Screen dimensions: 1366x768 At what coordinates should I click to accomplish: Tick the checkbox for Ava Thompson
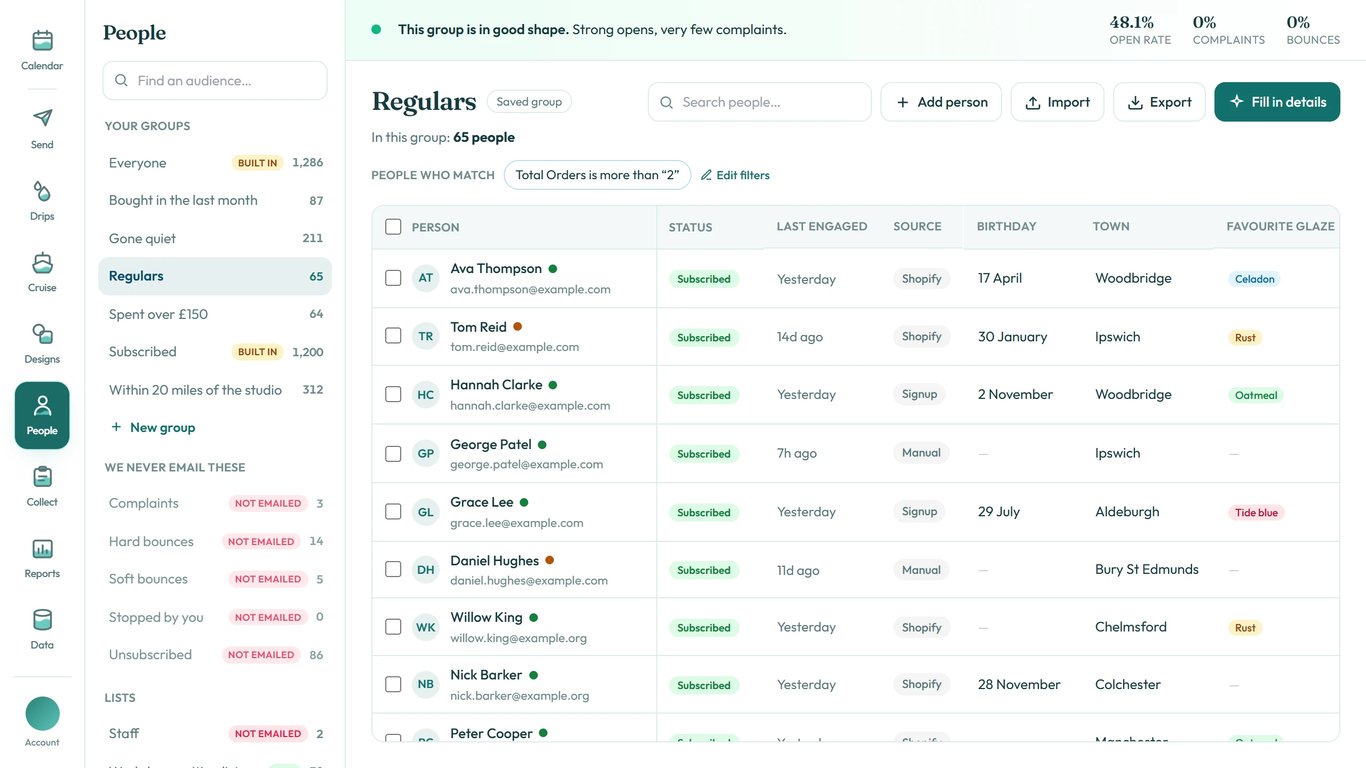(x=393, y=278)
